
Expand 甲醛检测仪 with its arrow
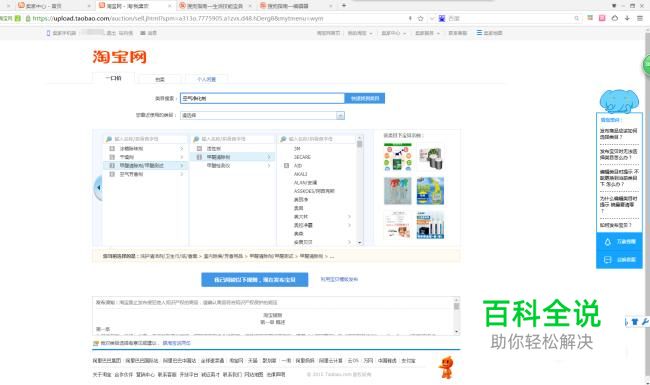269,166
